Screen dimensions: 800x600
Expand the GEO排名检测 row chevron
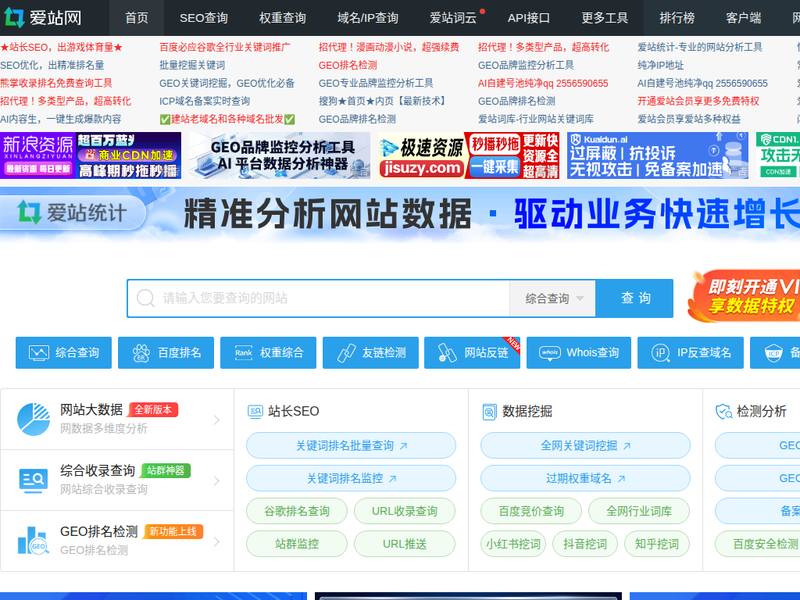pos(216,541)
